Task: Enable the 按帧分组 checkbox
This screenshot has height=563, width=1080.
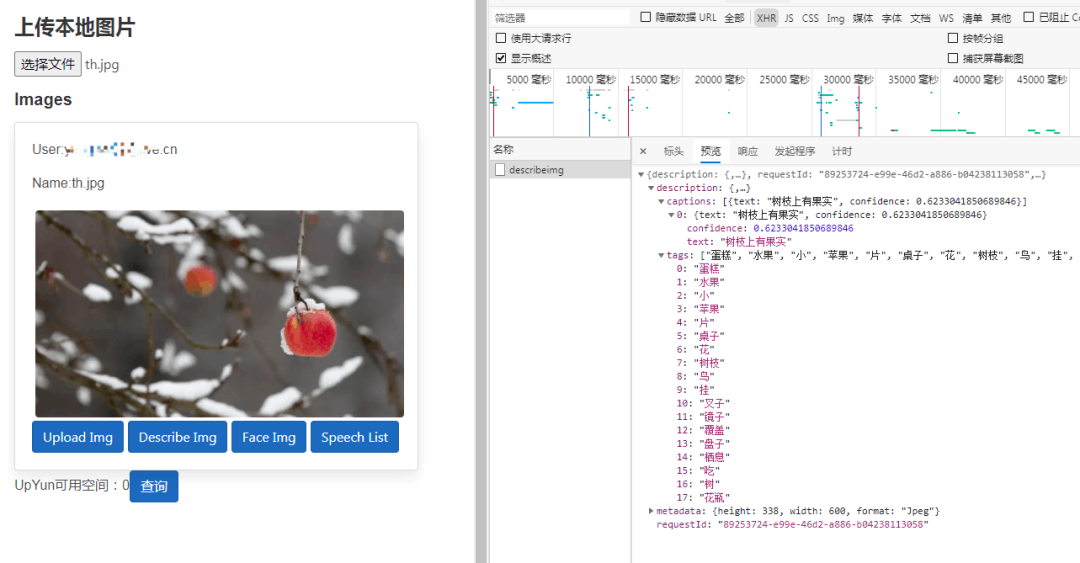Action: click(x=953, y=38)
